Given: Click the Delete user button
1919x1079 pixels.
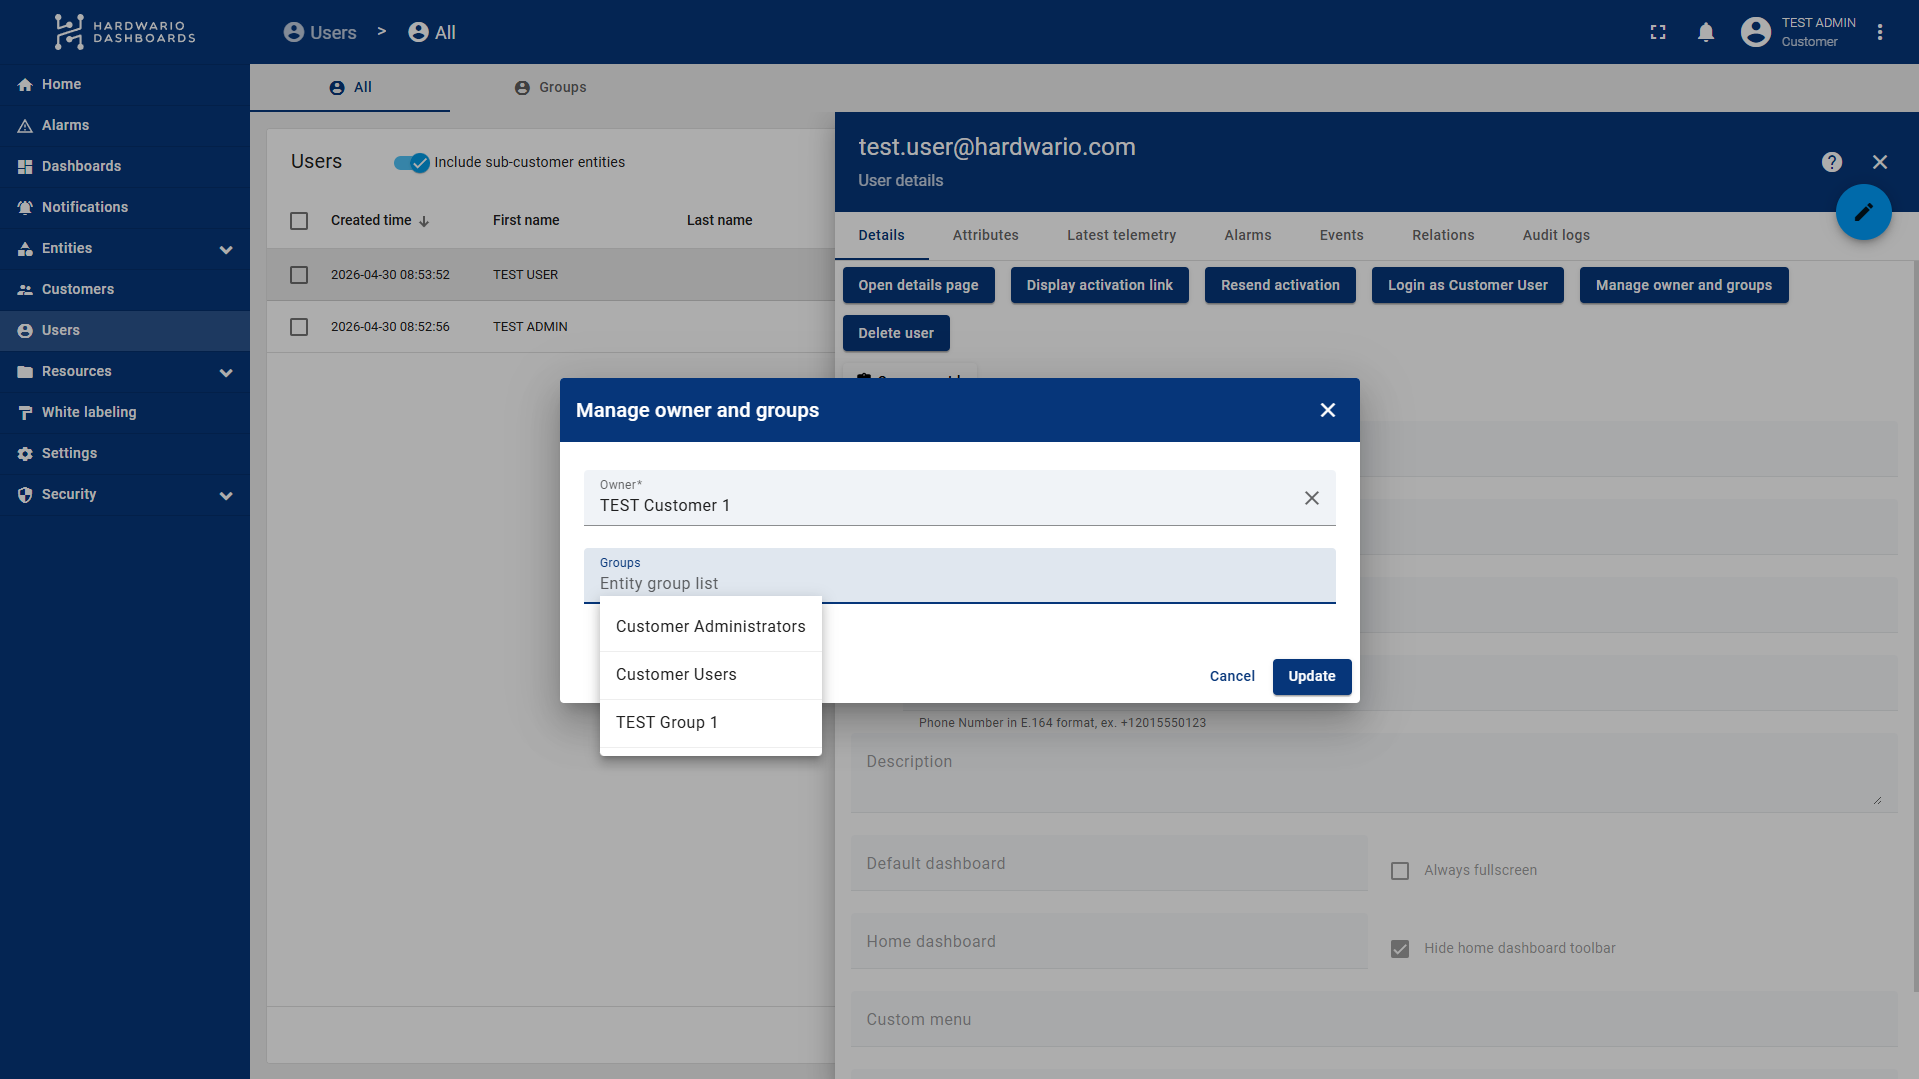Looking at the screenshot, I should pyautogui.click(x=896, y=333).
